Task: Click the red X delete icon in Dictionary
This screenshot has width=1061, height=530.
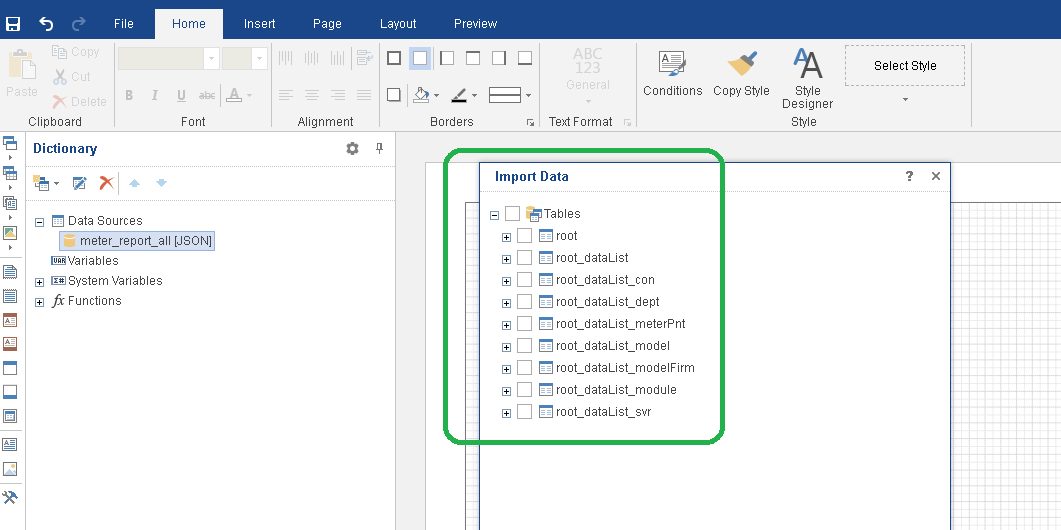Action: 106,183
